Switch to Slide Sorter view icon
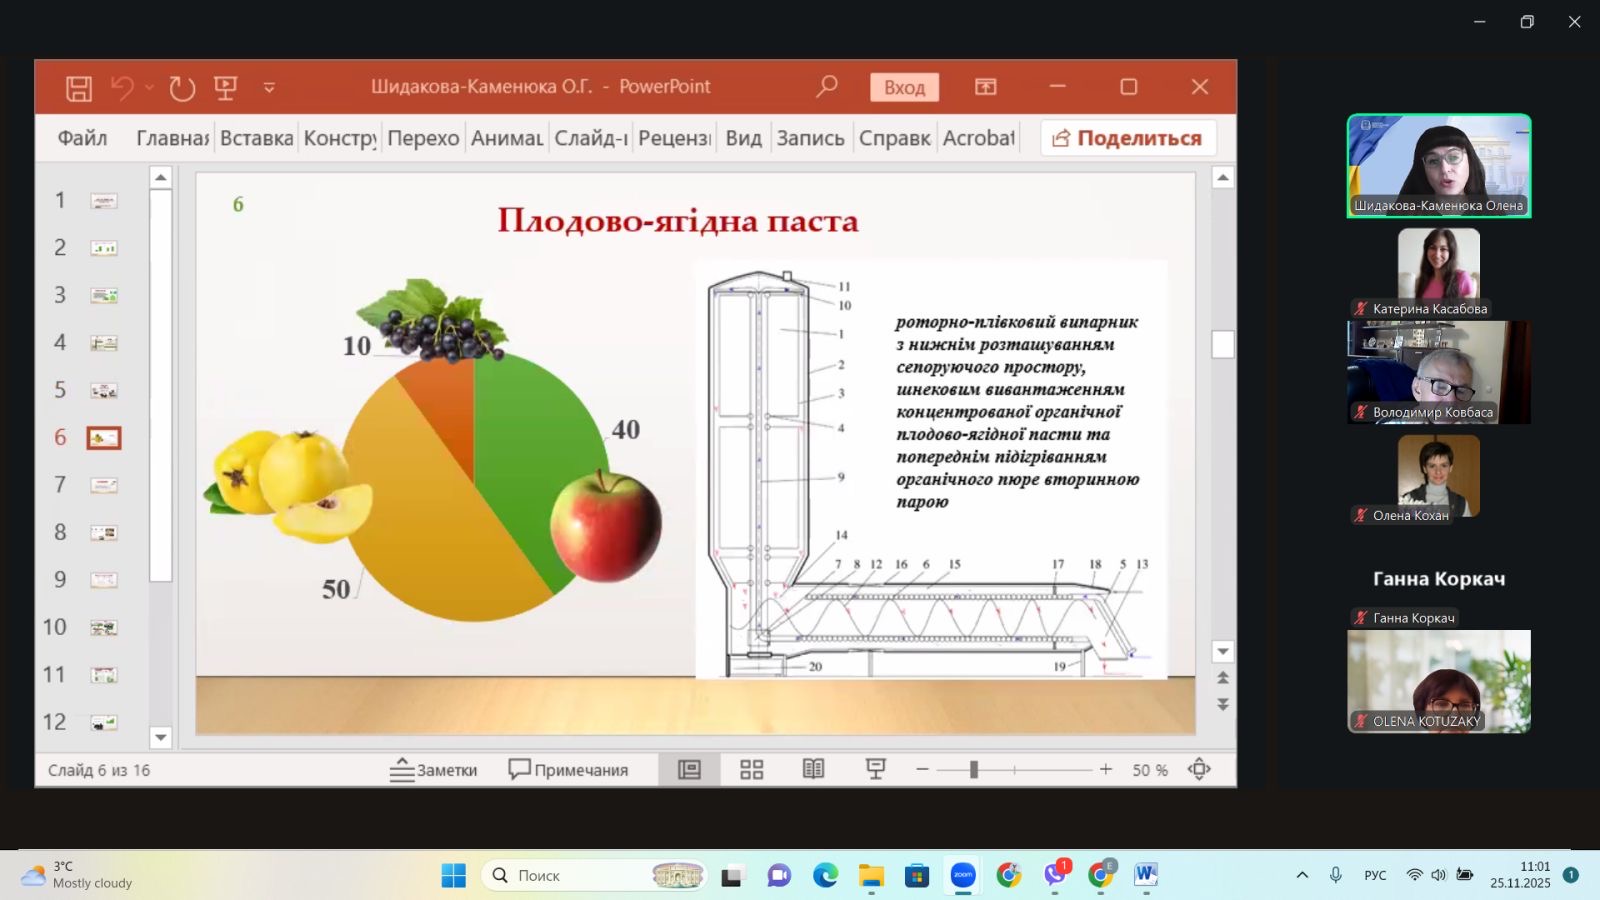This screenshot has width=1600, height=900. (751, 769)
